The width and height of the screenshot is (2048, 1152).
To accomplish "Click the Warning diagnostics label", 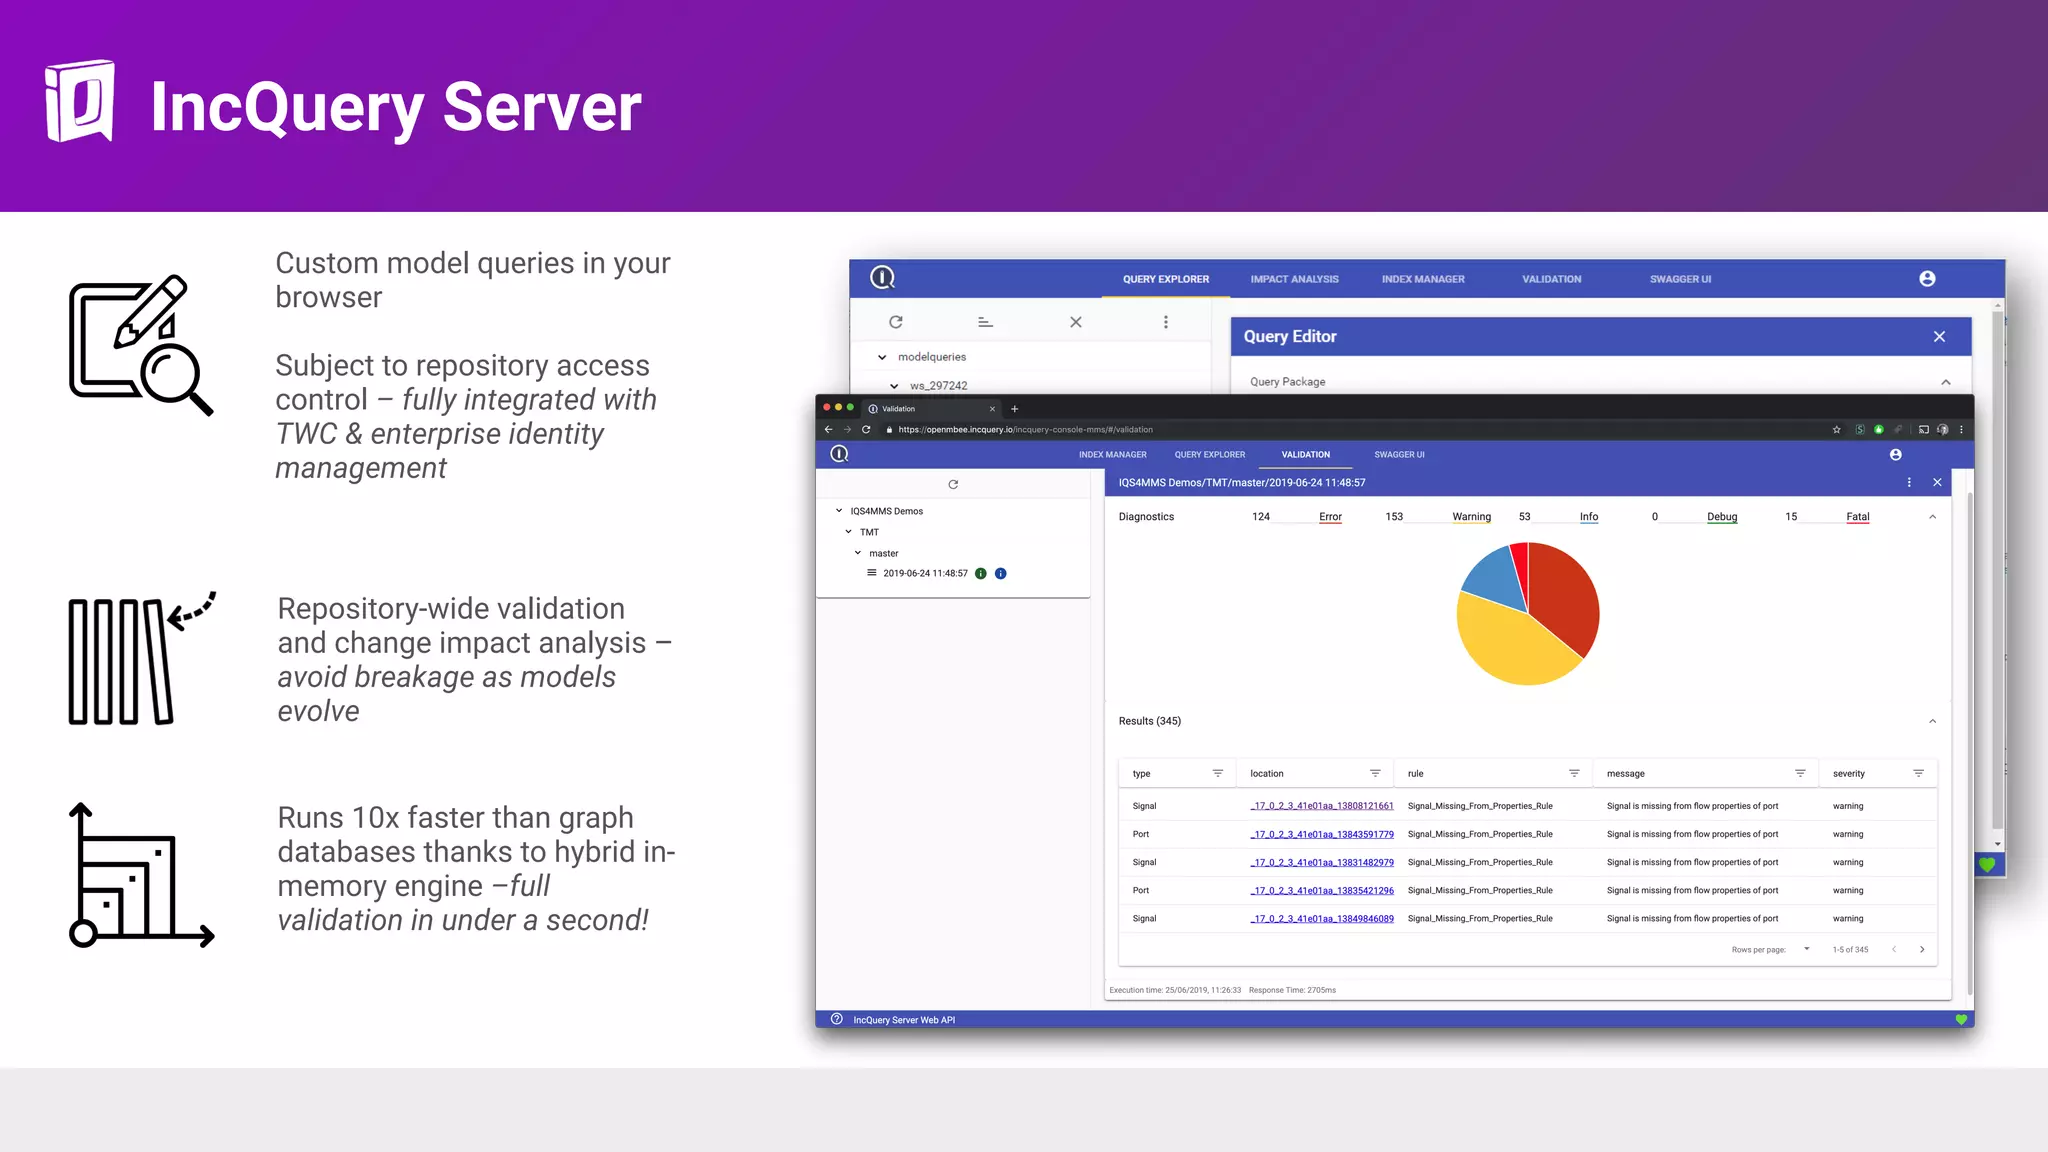I will [x=1471, y=517].
